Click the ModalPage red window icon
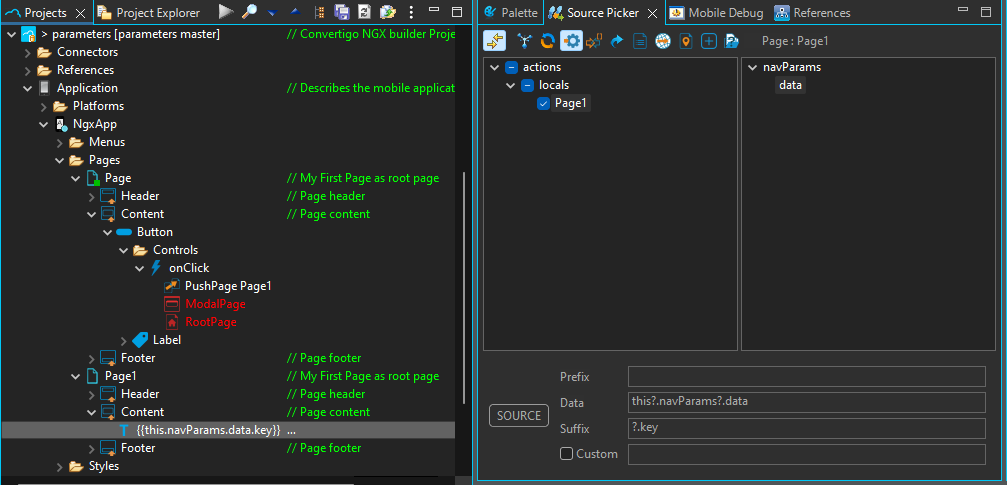Image resolution: width=1007 pixels, height=485 pixels. pos(171,304)
